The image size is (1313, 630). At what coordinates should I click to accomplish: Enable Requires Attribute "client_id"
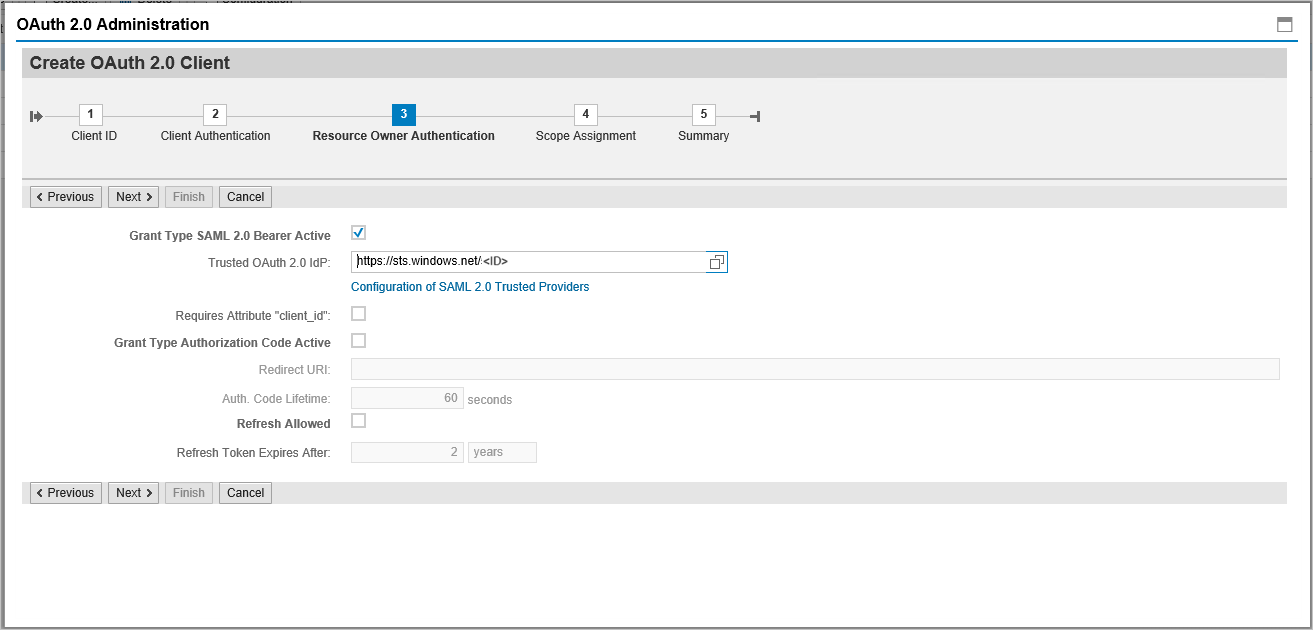[x=357, y=313]
